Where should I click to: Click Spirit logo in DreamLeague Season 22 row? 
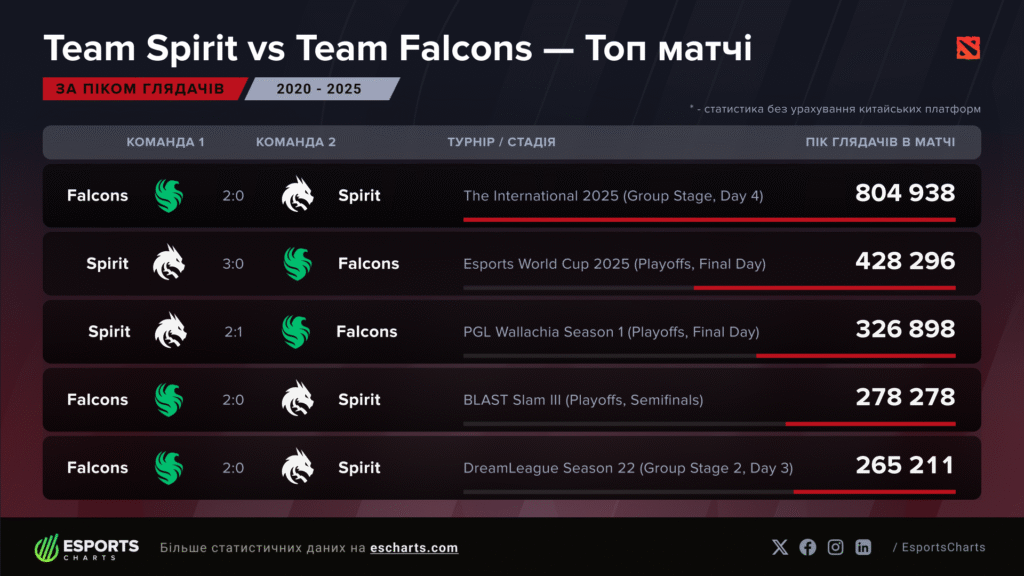pos(297,468)
